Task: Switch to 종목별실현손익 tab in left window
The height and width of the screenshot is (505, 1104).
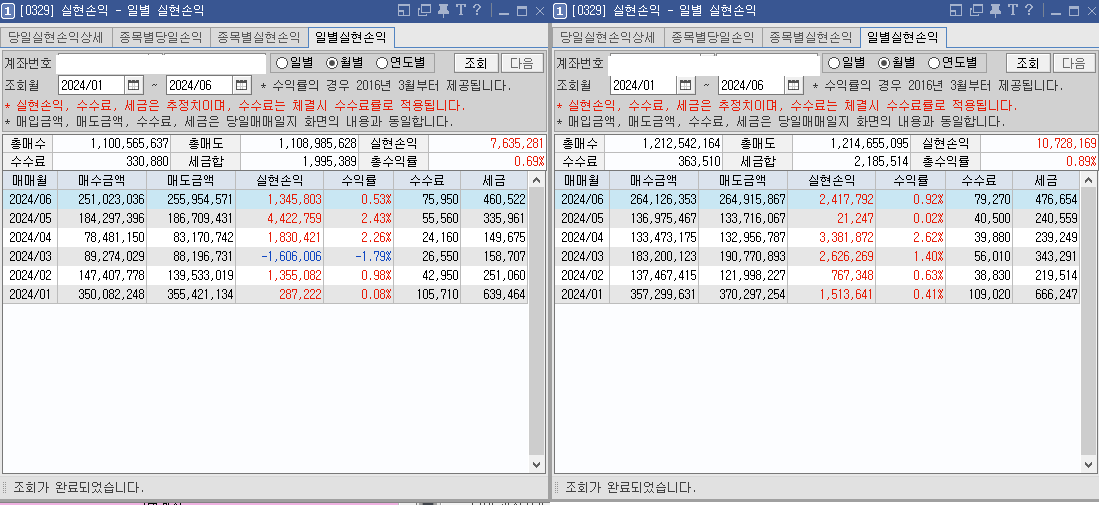Action: point(259,37)
